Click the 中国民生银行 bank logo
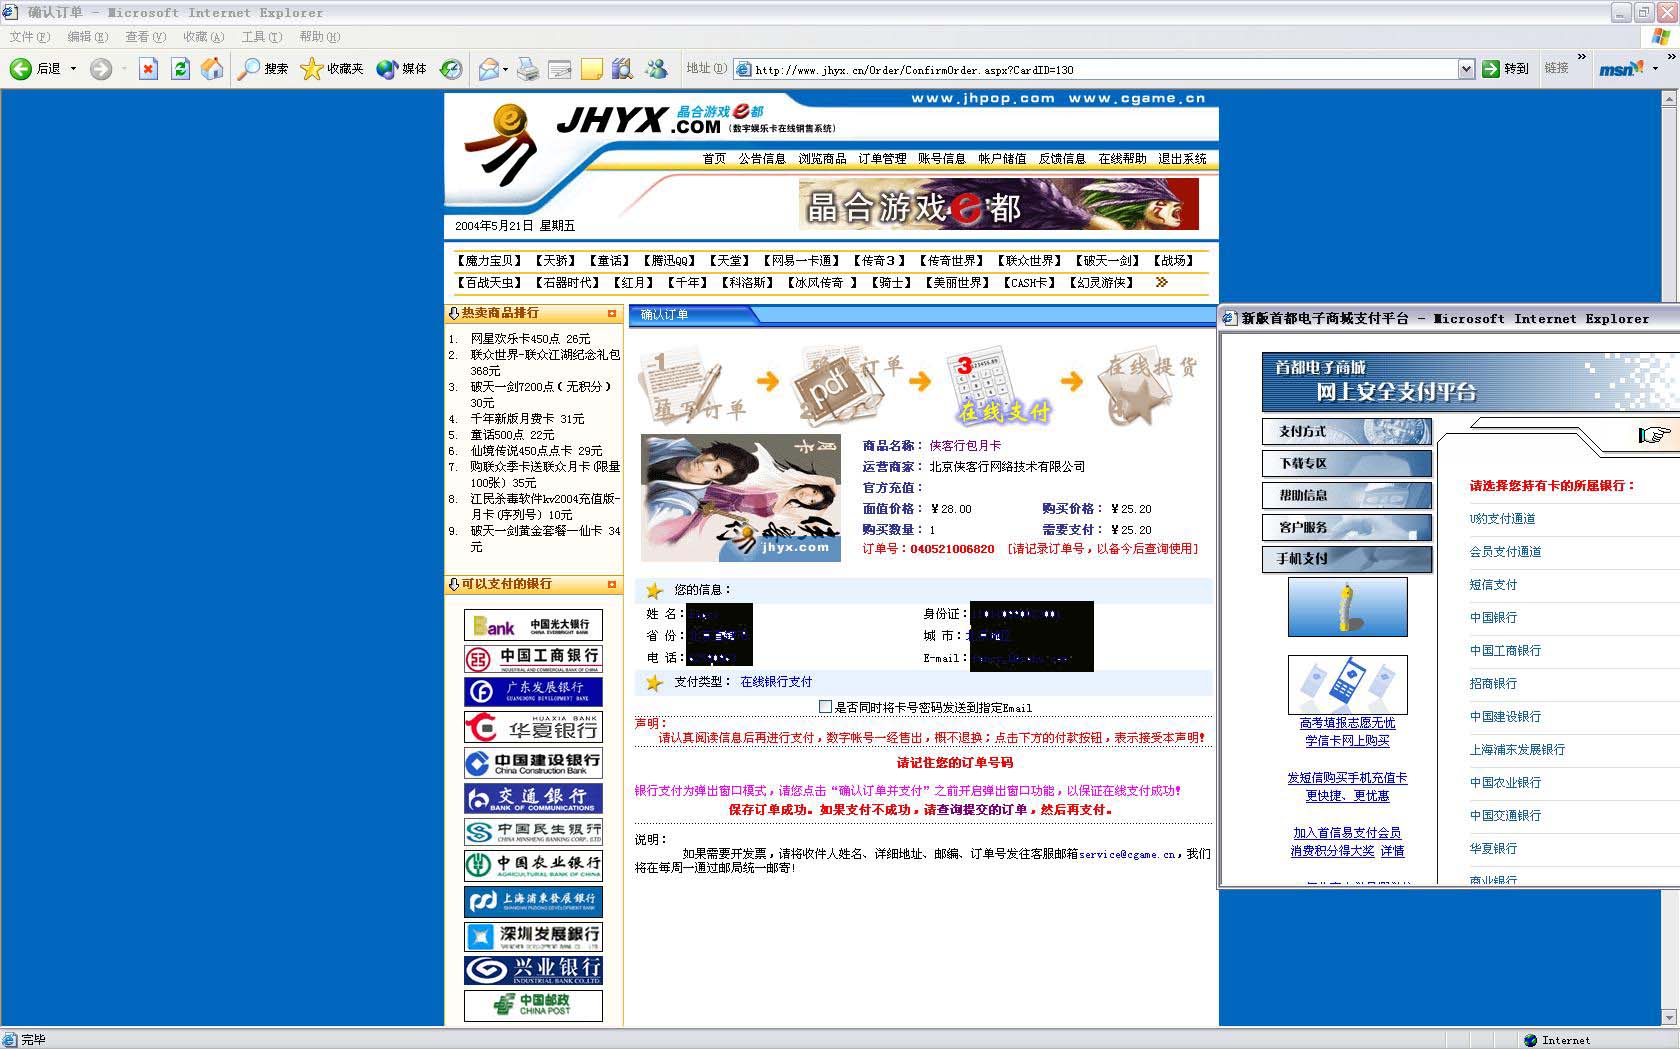The image size is (1680, 1050). [533, 832]
